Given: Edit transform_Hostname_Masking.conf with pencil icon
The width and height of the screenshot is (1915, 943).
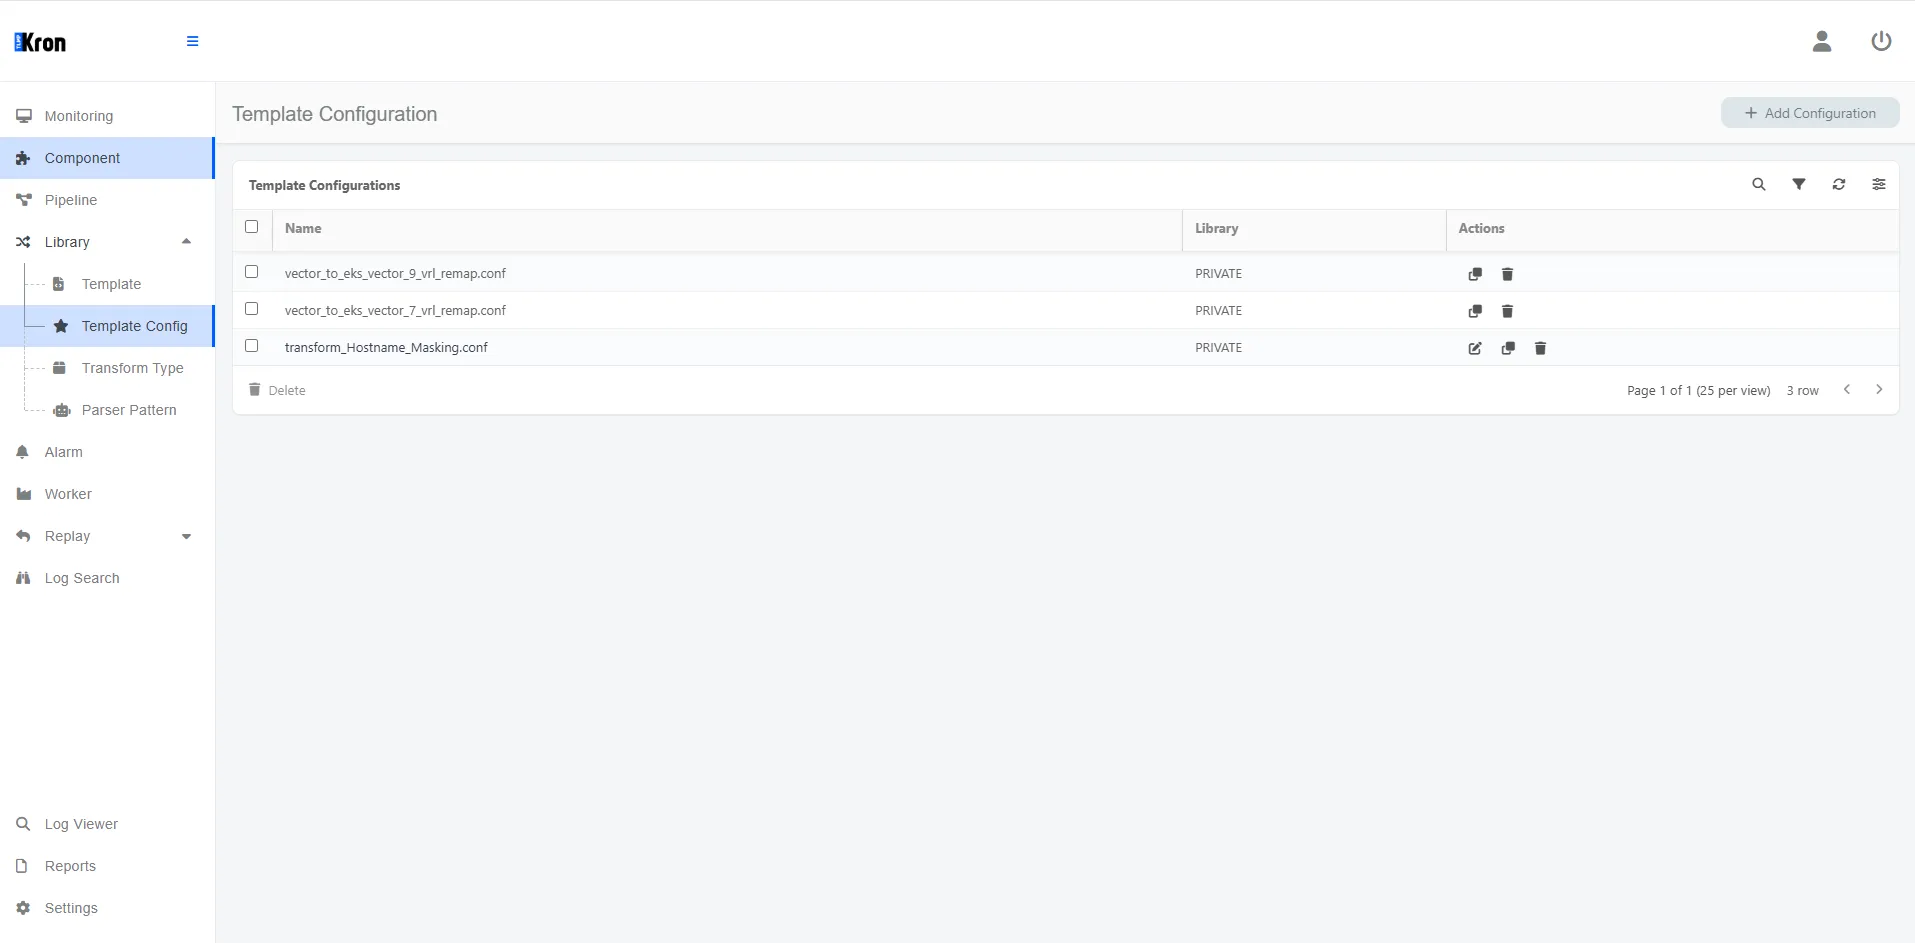Looking at the screenshot, I should pos(1475,348).
